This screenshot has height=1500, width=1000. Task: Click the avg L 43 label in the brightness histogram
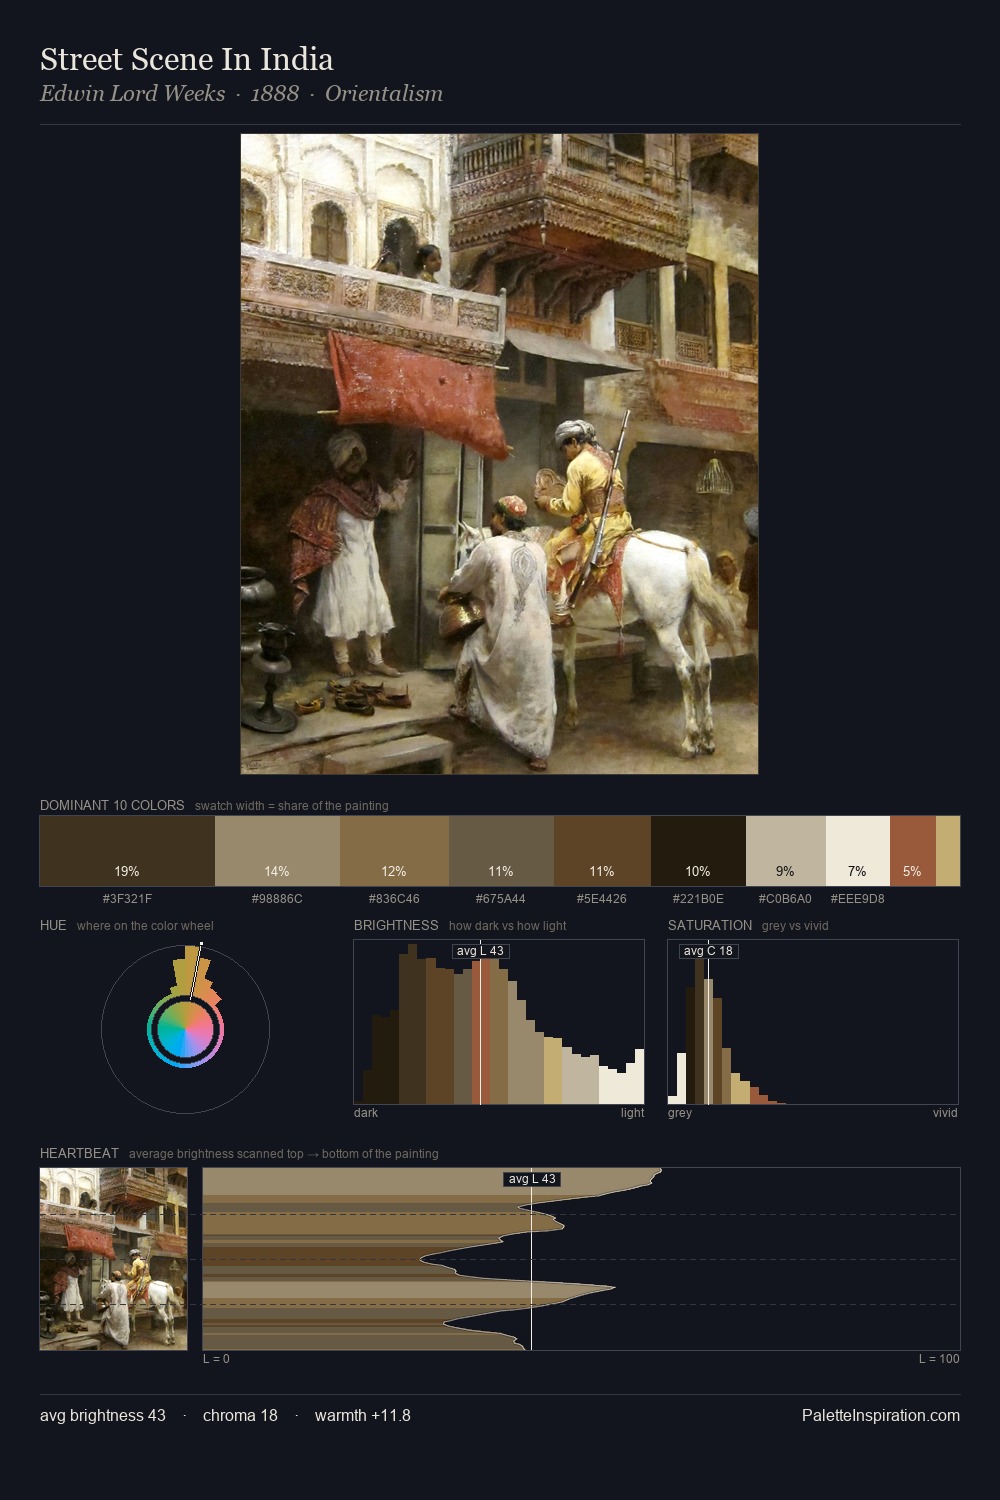coord(480,951)
